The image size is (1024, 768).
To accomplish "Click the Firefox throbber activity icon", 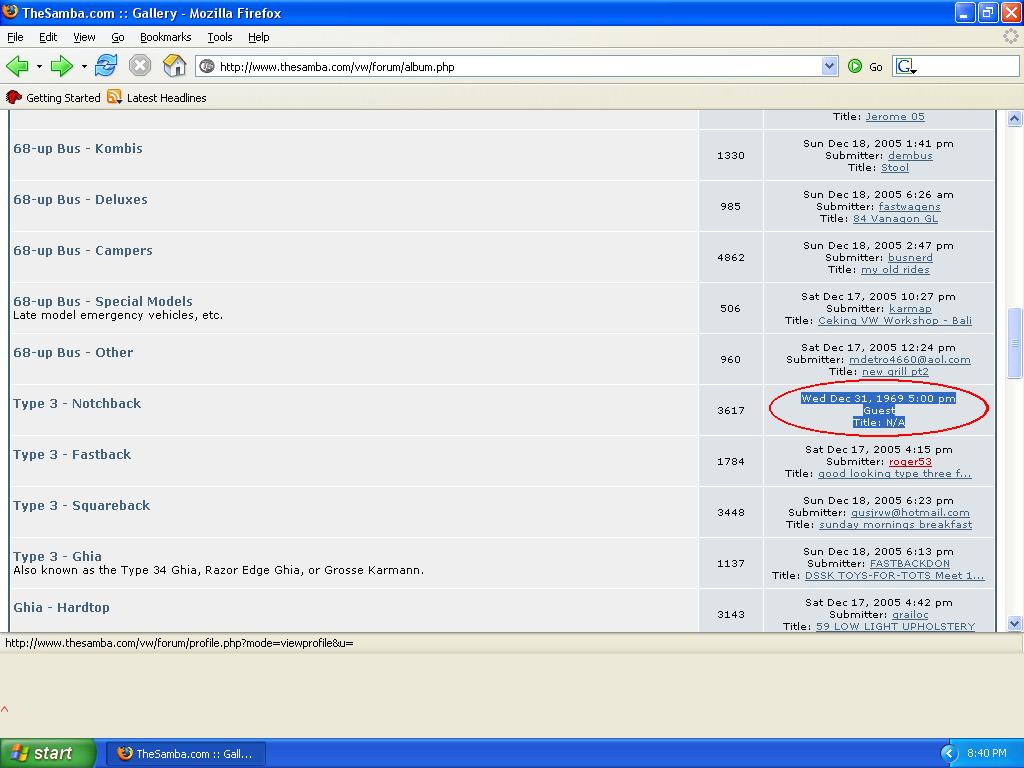I will point(1010,37).
